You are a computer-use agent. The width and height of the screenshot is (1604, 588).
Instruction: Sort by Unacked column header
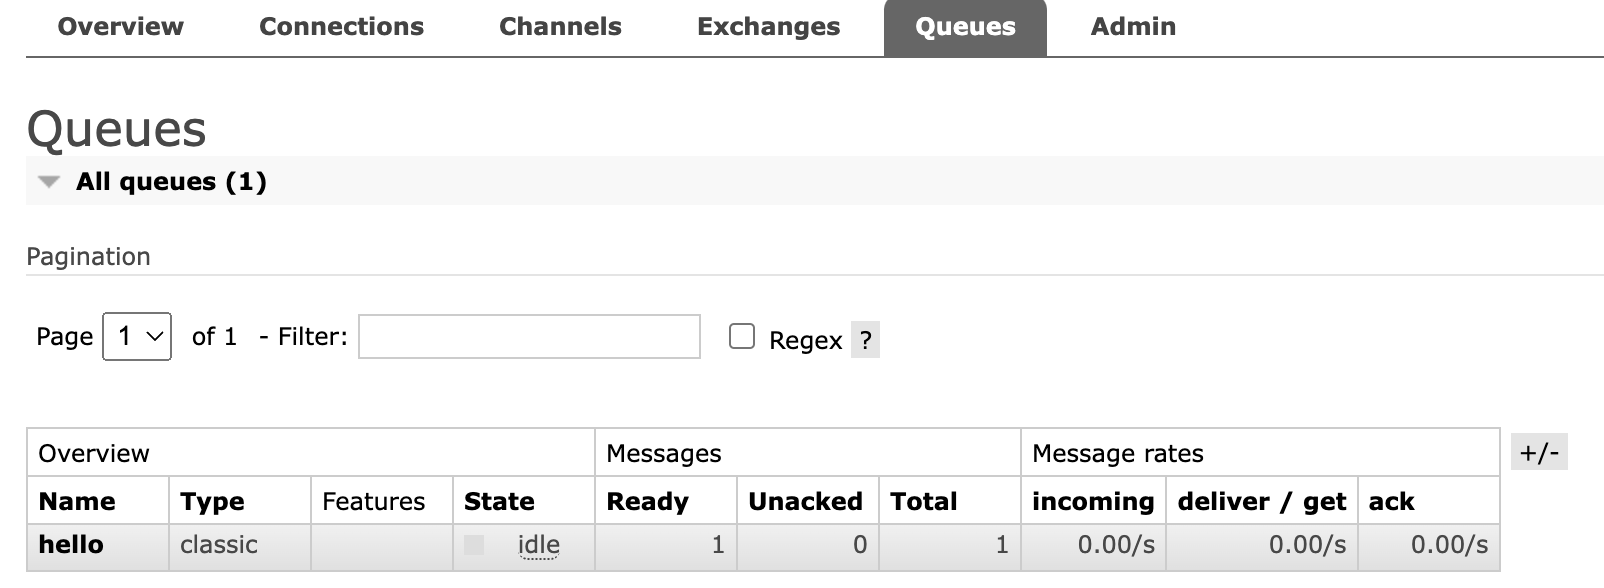tap(805, 501)
